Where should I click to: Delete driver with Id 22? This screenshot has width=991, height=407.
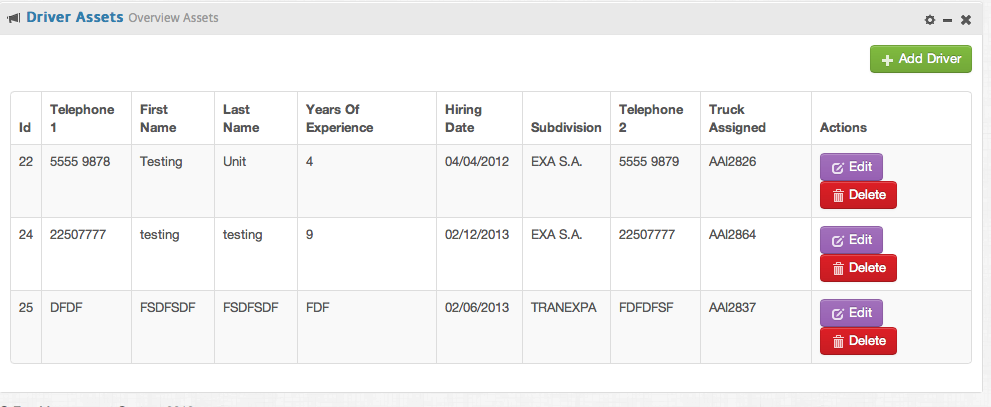858,195
